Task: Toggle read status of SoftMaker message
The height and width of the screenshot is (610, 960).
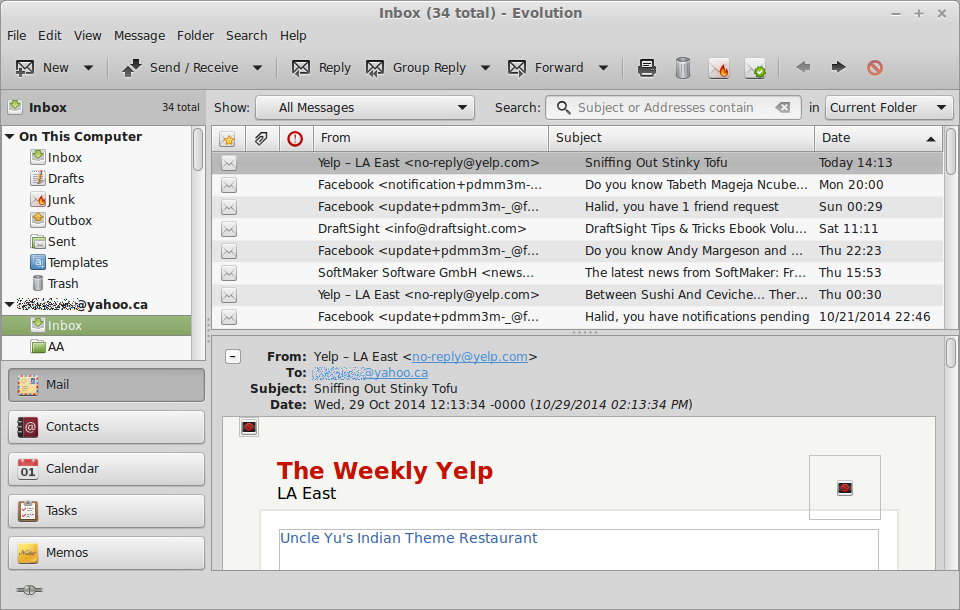Action: pos(229,273)
